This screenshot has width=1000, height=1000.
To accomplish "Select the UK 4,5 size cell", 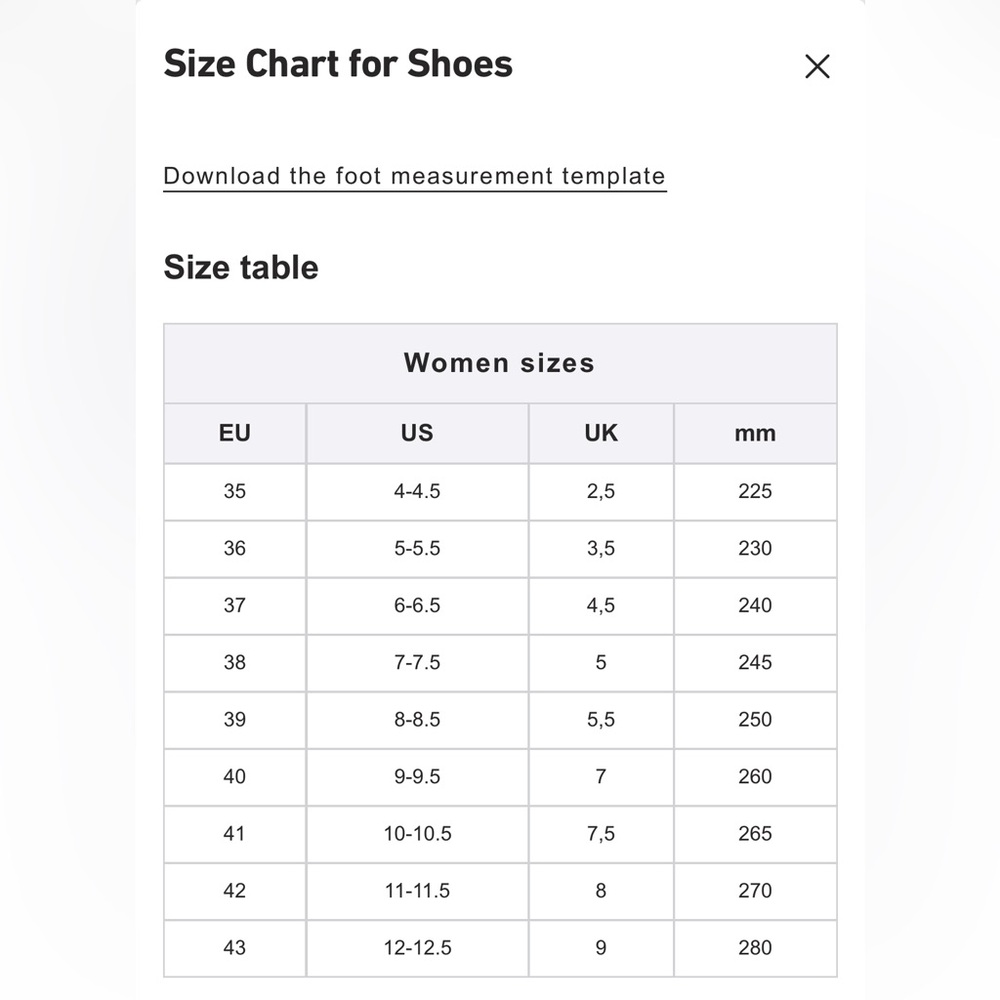I will 601,606.
